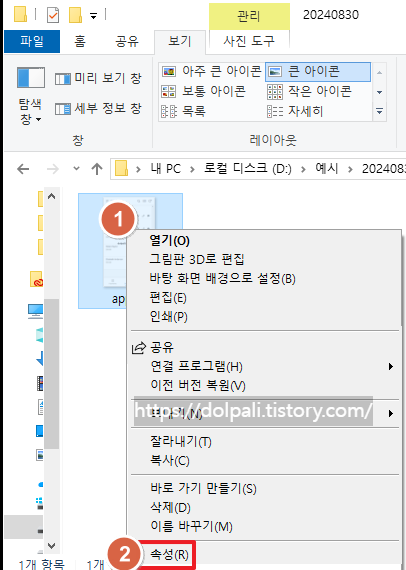
Task: Click layout gallery scroll-down arrow
Action: tap(379, 92)
